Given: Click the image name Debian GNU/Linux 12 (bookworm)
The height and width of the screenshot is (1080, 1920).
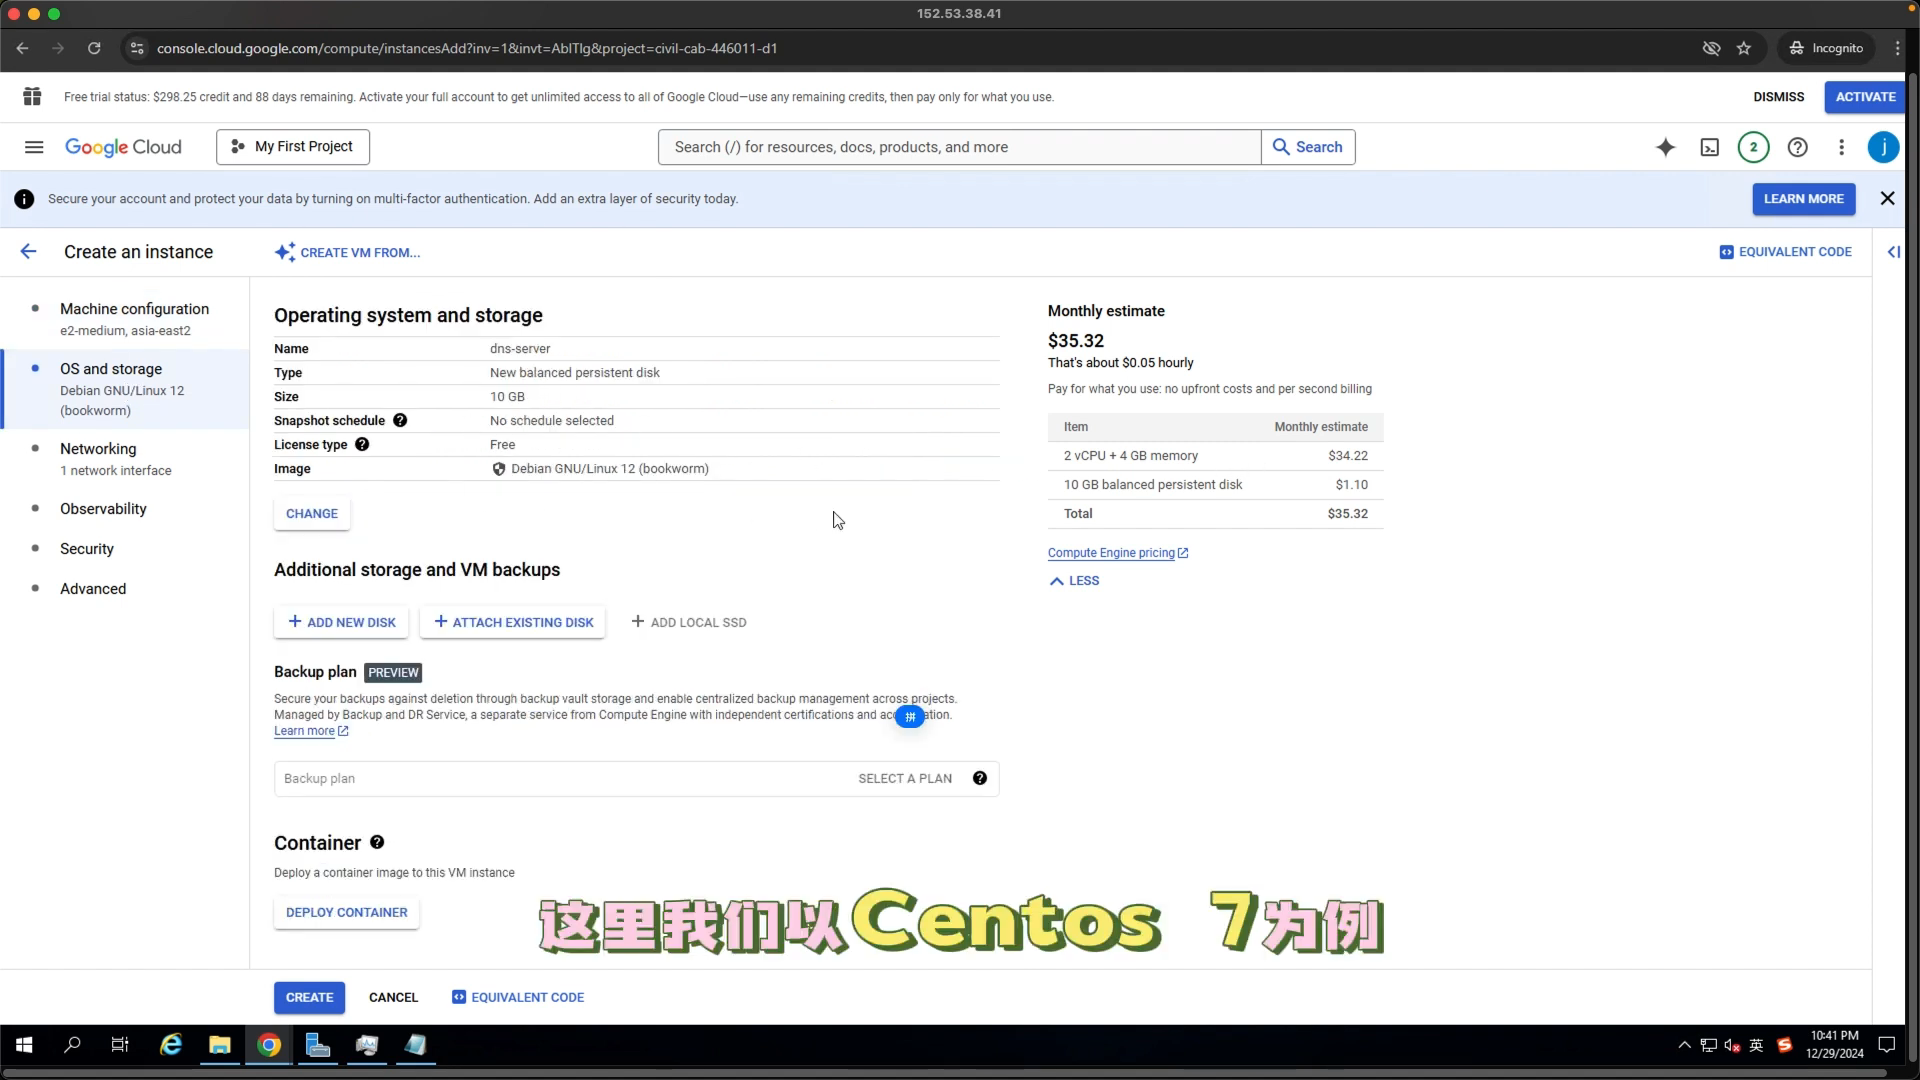Looking at the screenshot, I should point(609,468).
